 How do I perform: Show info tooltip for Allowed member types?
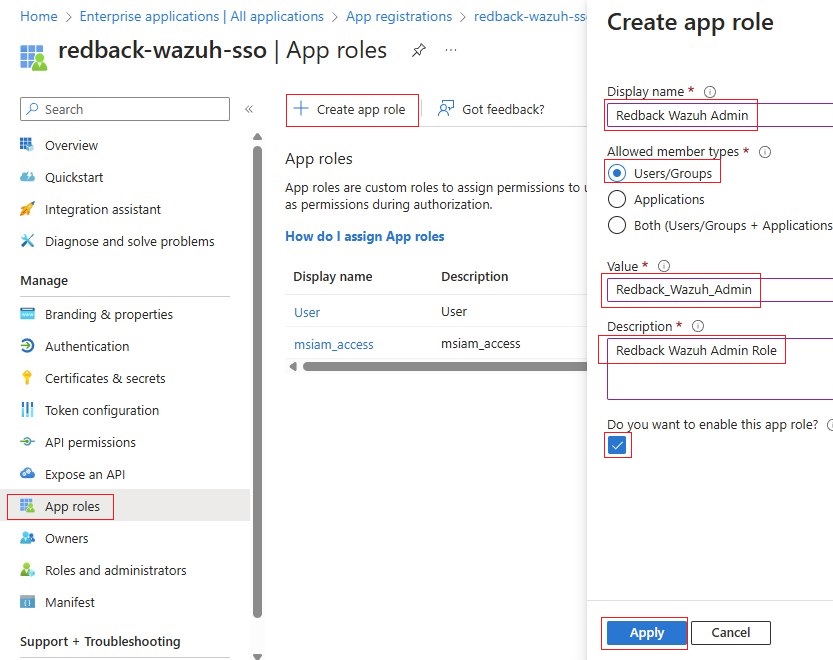[765, 152]
